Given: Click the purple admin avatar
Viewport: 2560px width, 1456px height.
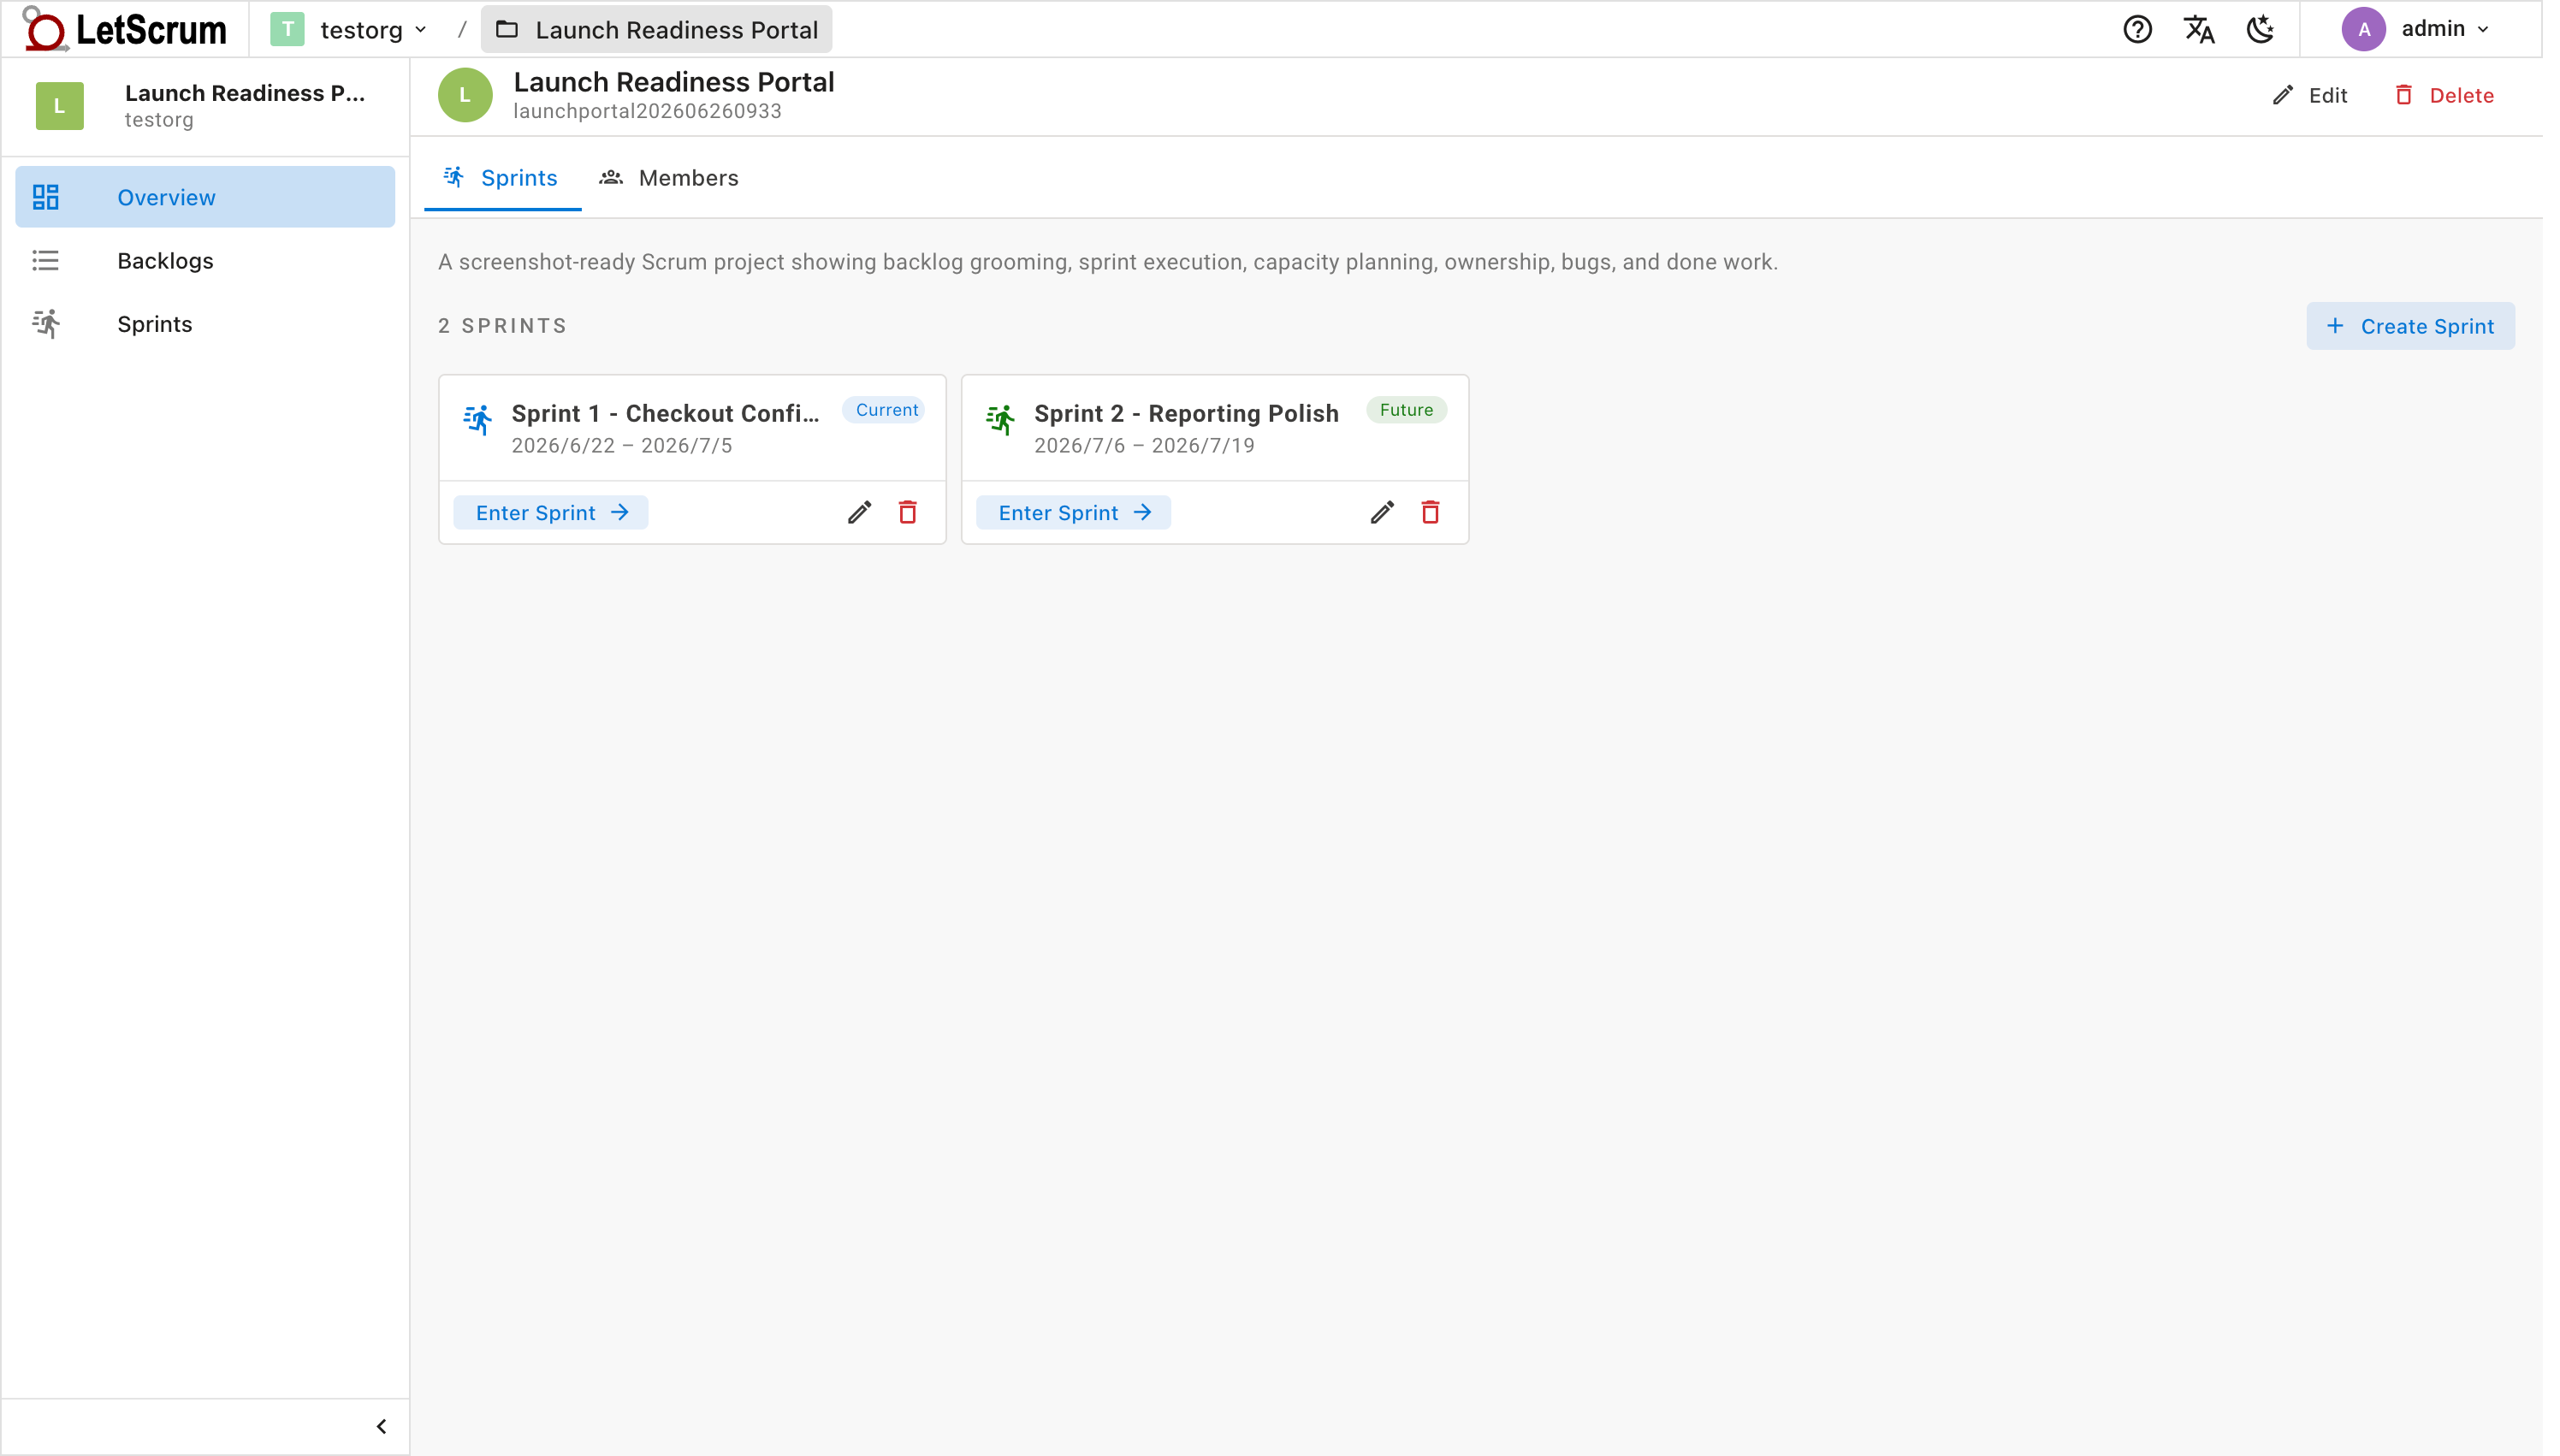Looking at the screenshot, I should click(x=2363, y=29).
